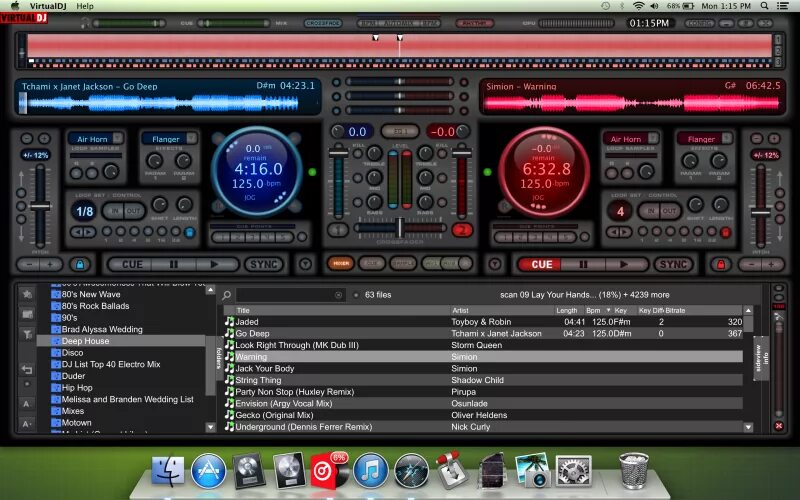
Task: Toggle the left deck blue key lock
Action: click(x=80, y=264)
